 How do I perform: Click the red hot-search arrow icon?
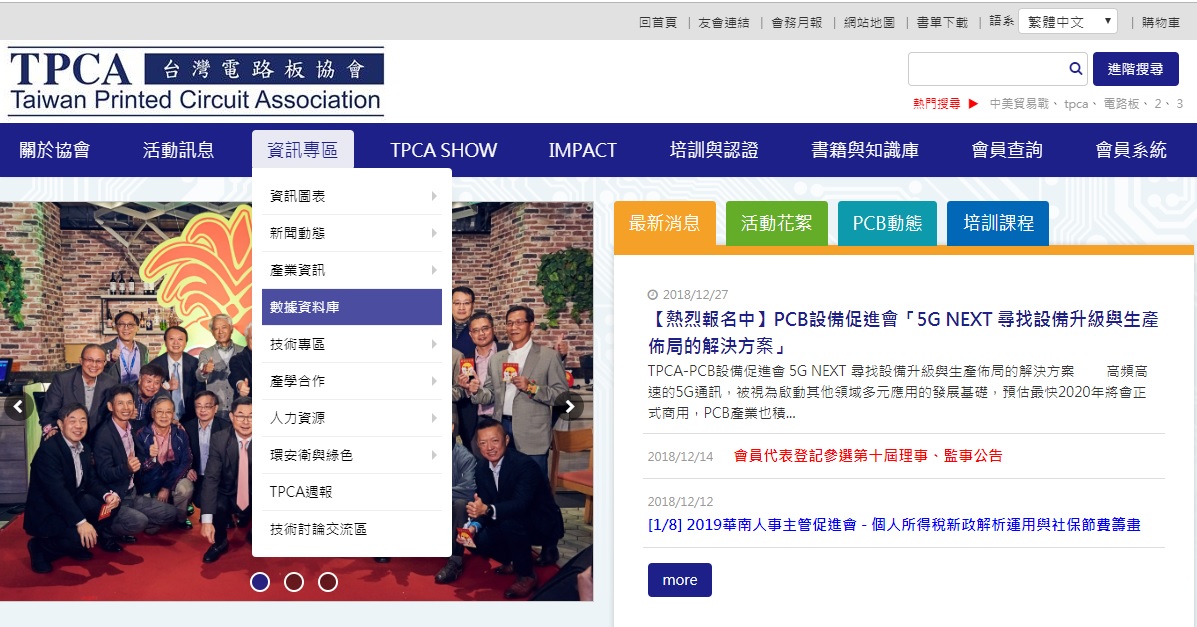pos(973,104)
